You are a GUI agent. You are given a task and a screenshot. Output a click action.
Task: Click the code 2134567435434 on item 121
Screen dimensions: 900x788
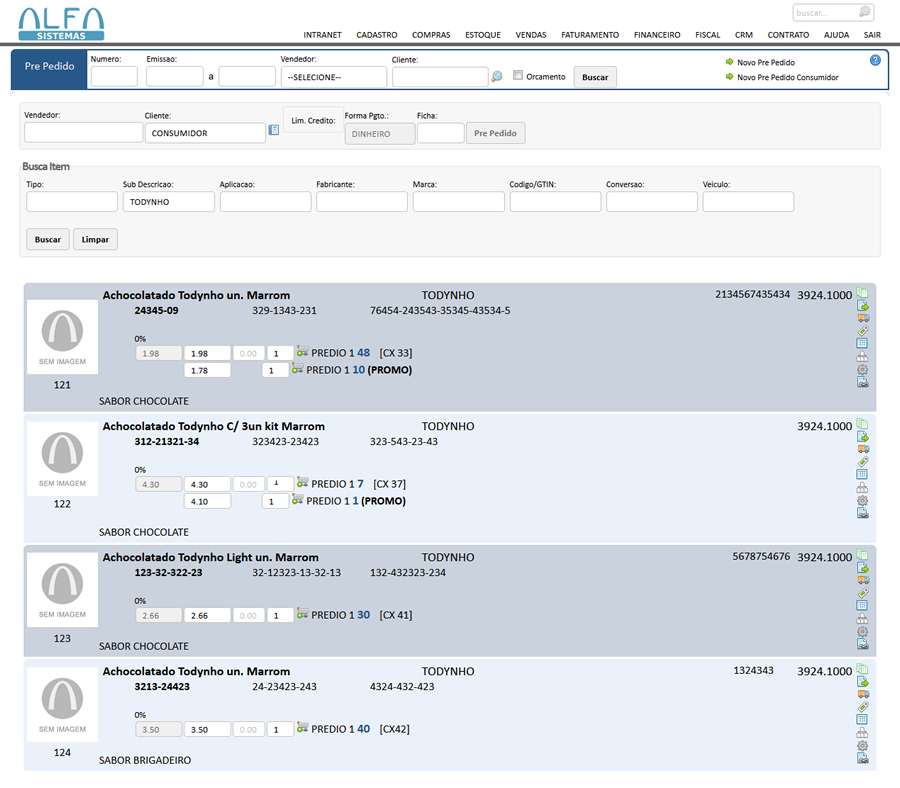click(752, 294)
